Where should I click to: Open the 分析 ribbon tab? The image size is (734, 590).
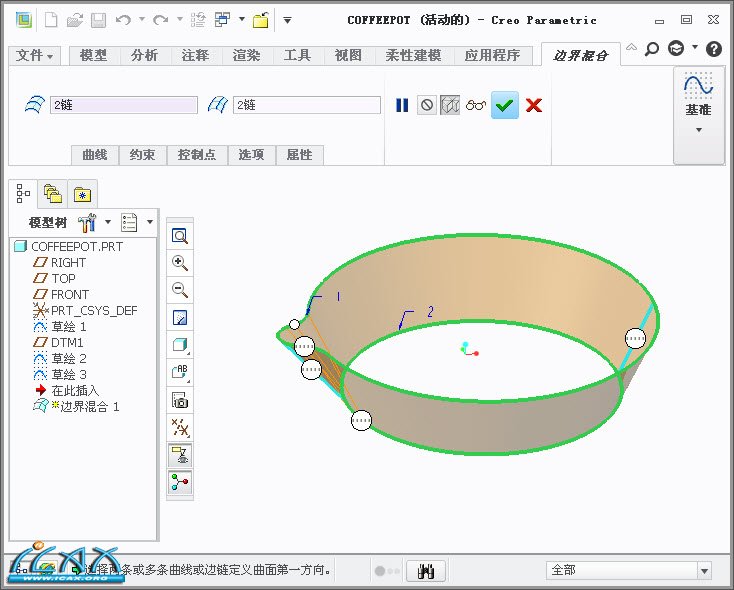[x=144, y=56]
